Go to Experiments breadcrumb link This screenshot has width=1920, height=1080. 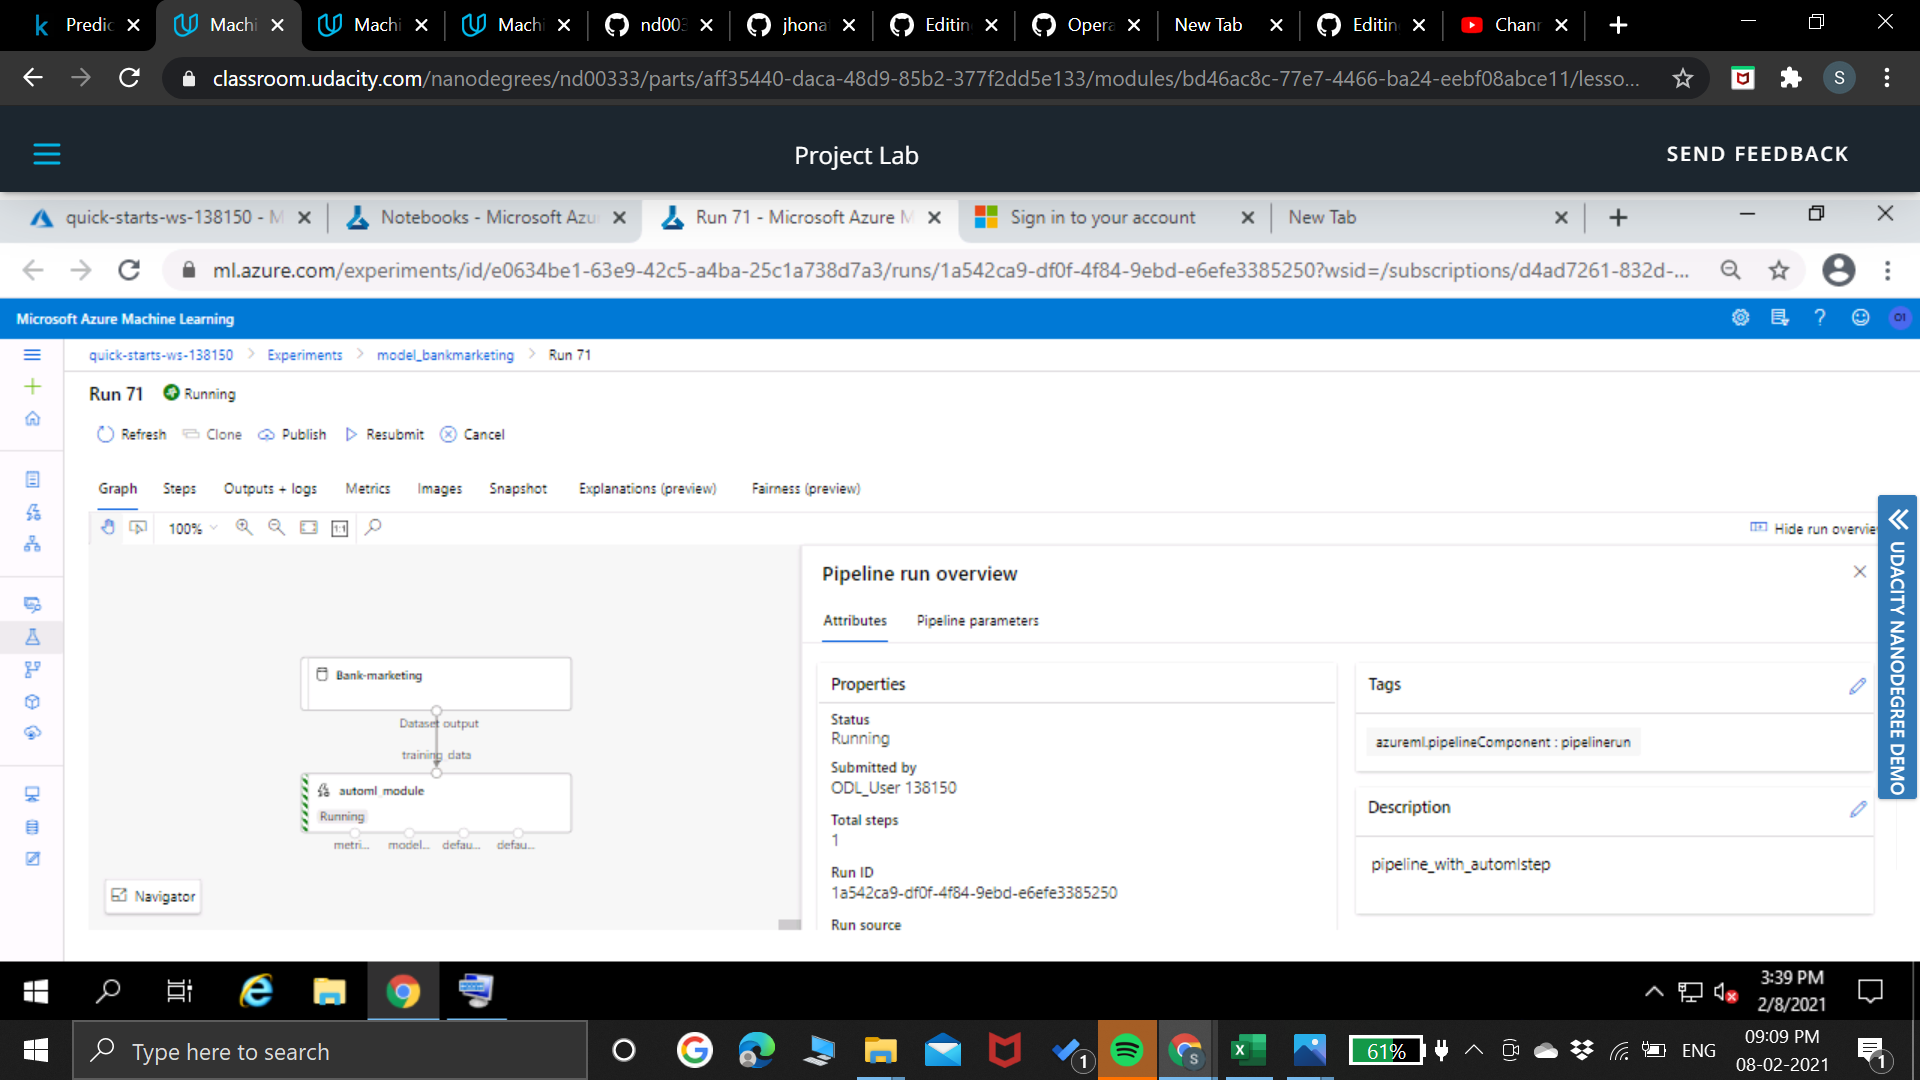[x=304, y=355]
